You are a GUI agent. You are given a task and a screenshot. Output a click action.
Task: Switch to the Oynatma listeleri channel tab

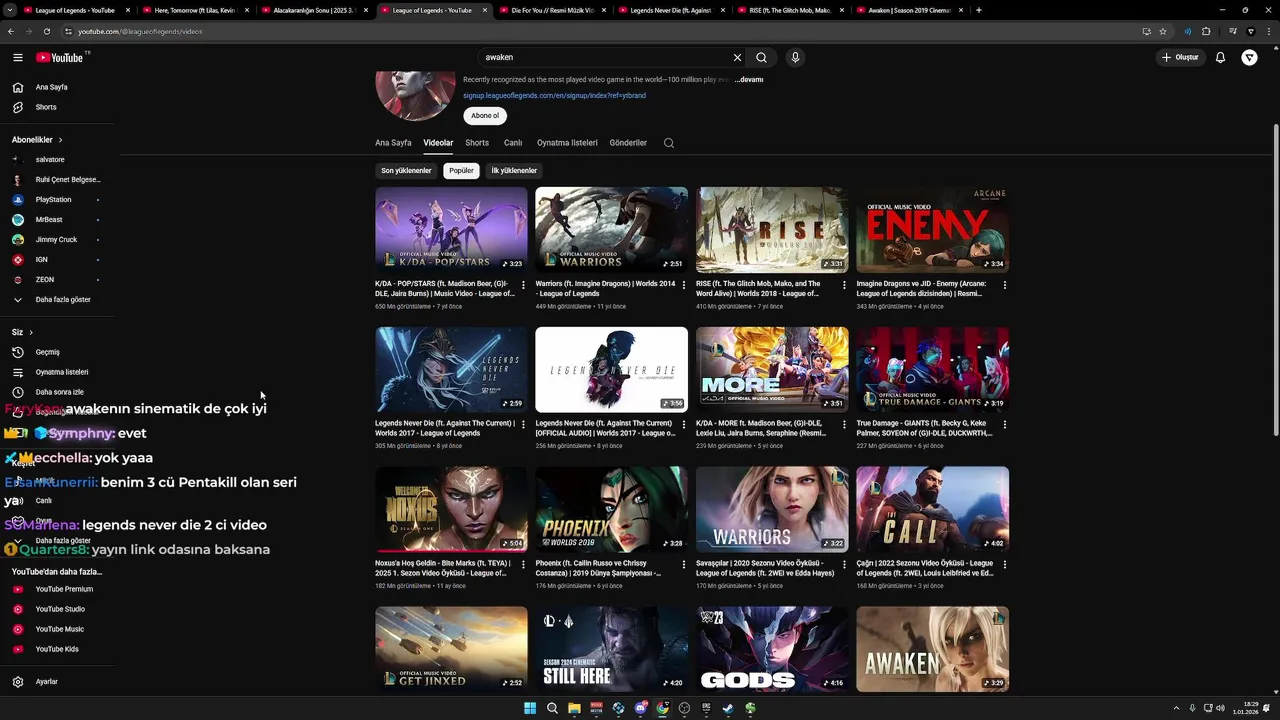pyautogui.click(x=567, y=143)
